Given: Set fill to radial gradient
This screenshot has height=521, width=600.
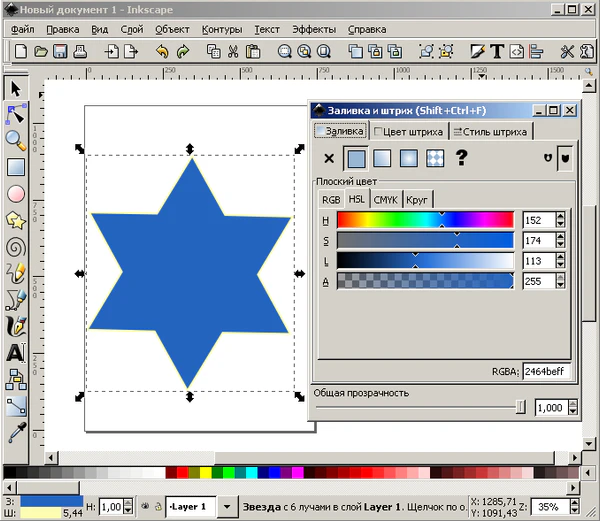Looking at the screenshot, I should [408, 158].
